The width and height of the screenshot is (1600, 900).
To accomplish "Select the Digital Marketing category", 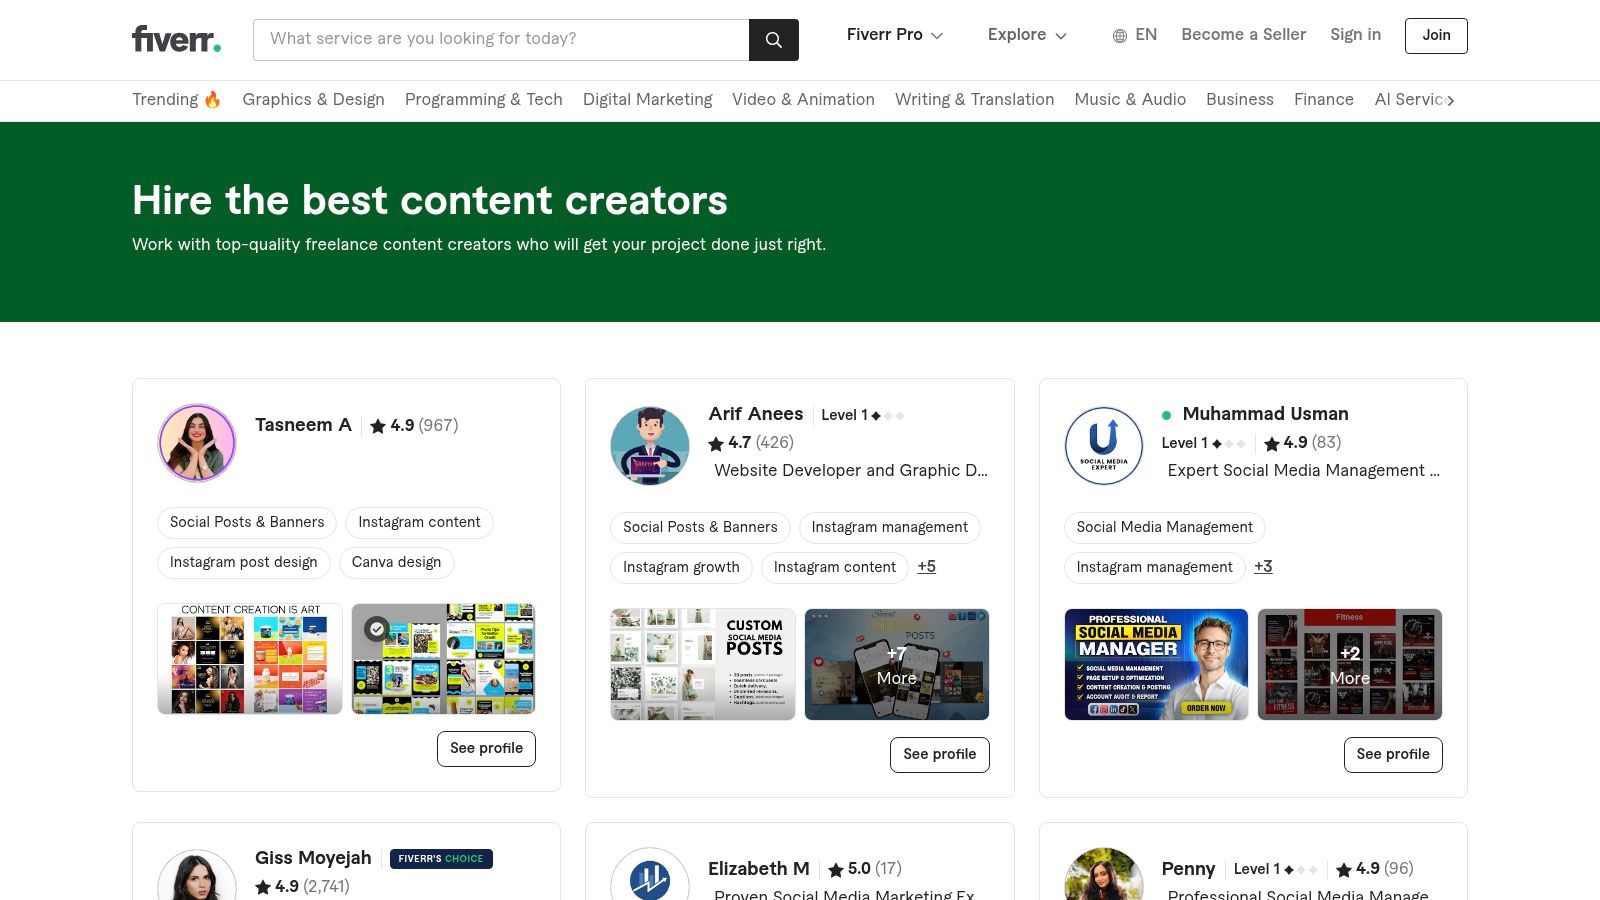I will tap(647, 99).
